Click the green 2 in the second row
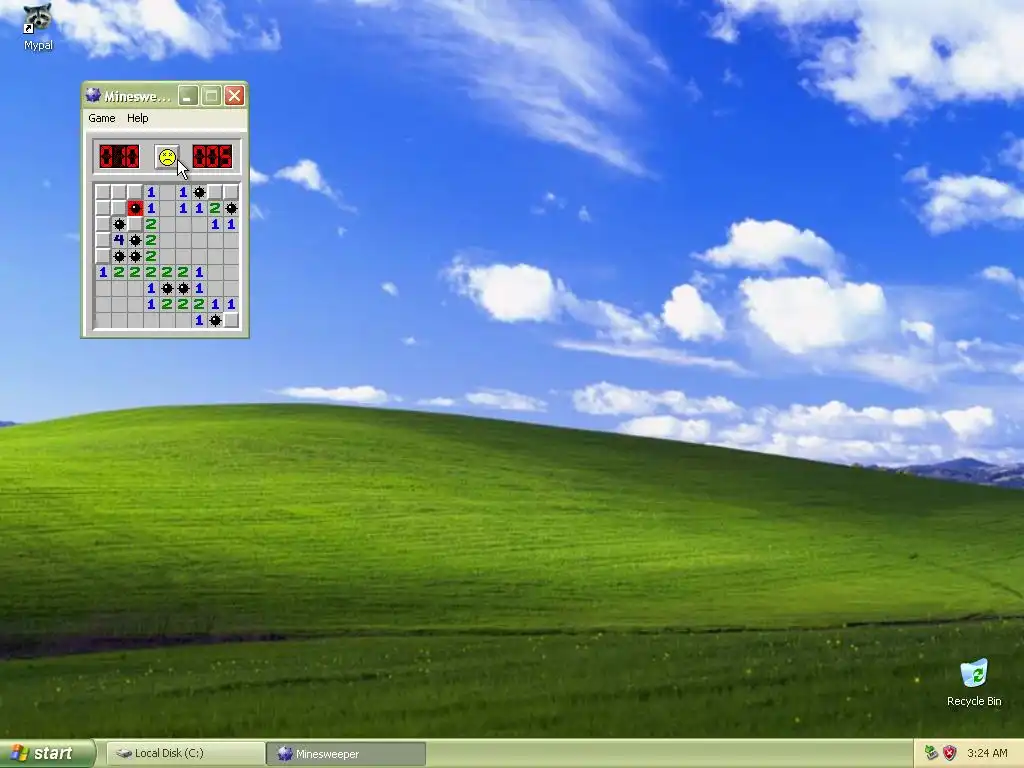Viewport: 1024px width, 768px height. coord(216,208)
